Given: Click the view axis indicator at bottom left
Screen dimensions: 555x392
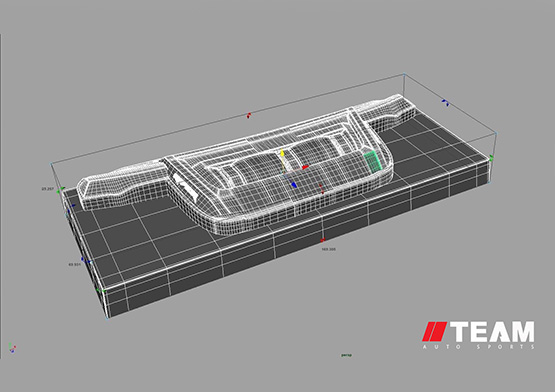Looking at the screenshot, I should [12, 348].
